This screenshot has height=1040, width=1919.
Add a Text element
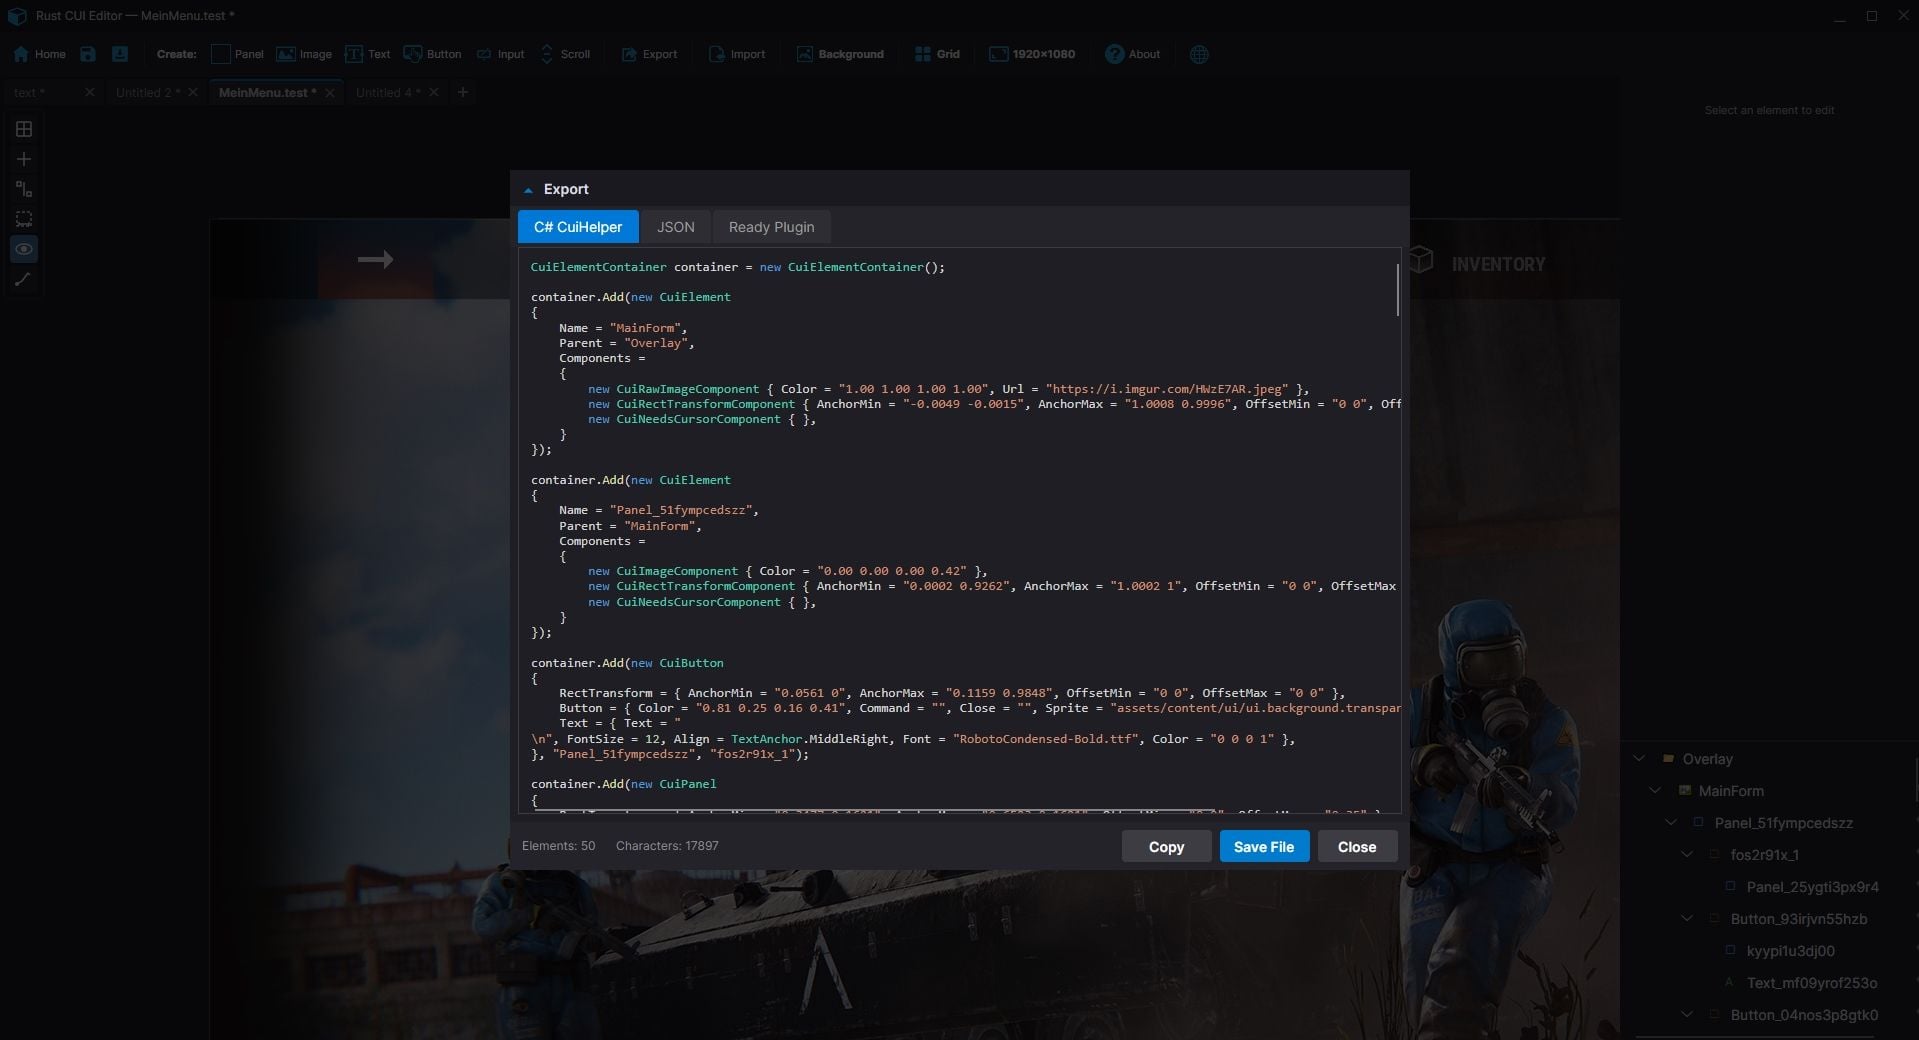(368, 54)
